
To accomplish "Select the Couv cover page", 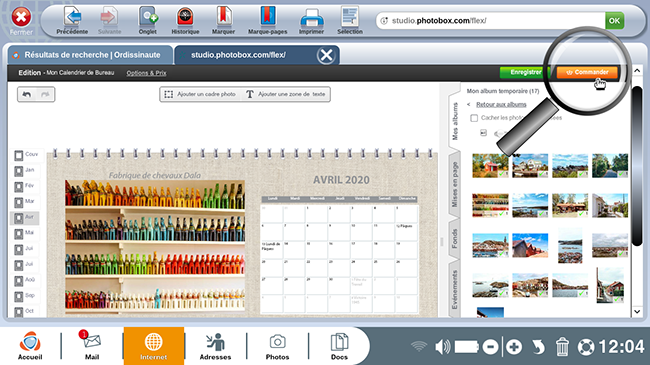I will point(26,155).
